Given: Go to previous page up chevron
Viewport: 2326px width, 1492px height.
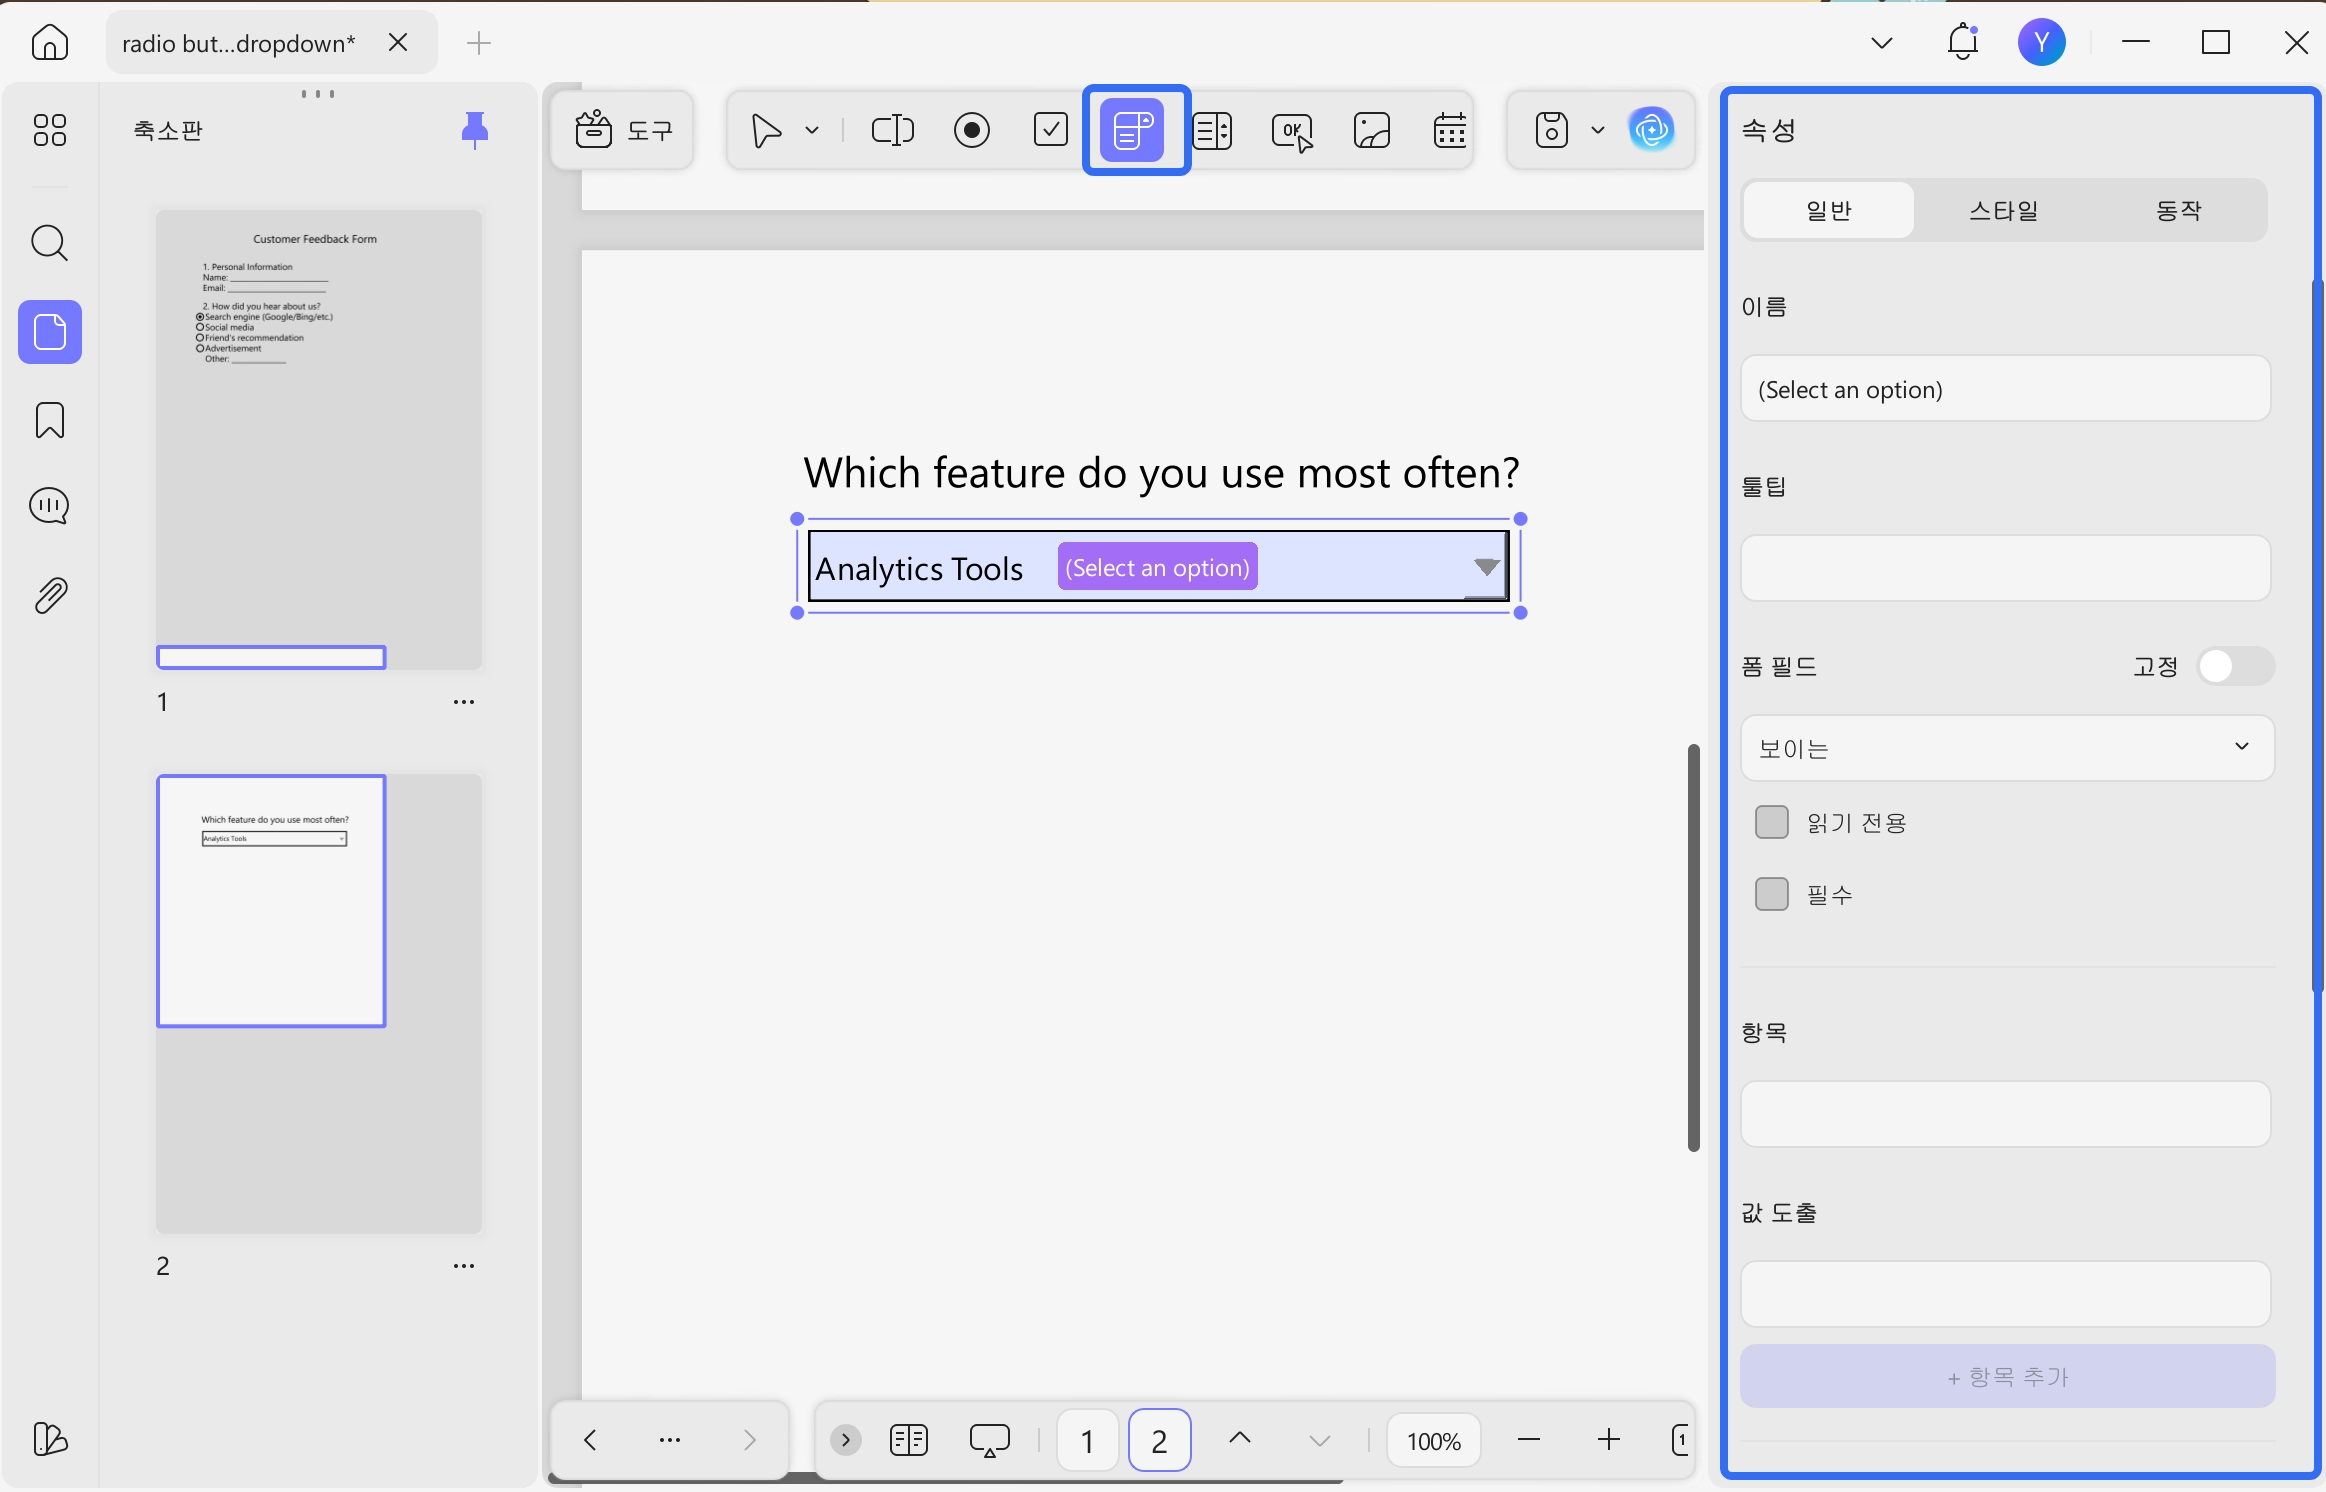Looking at the screenshot, I should tap(1240, 1438).
